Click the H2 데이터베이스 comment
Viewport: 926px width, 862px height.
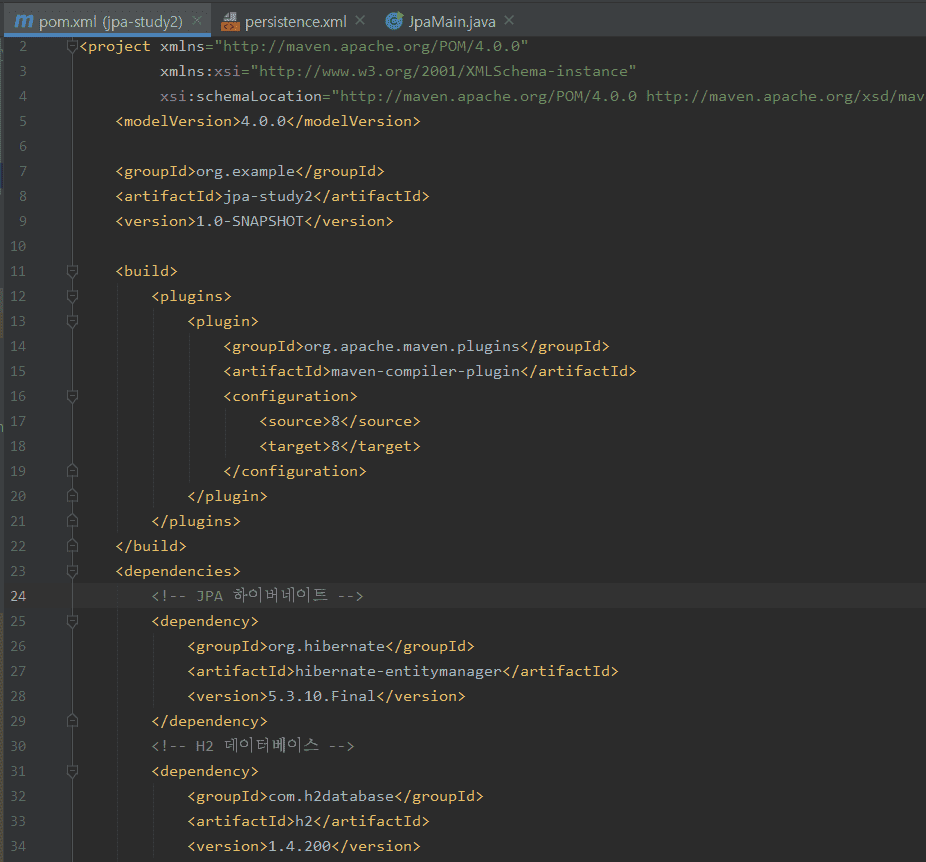point(253,746)
